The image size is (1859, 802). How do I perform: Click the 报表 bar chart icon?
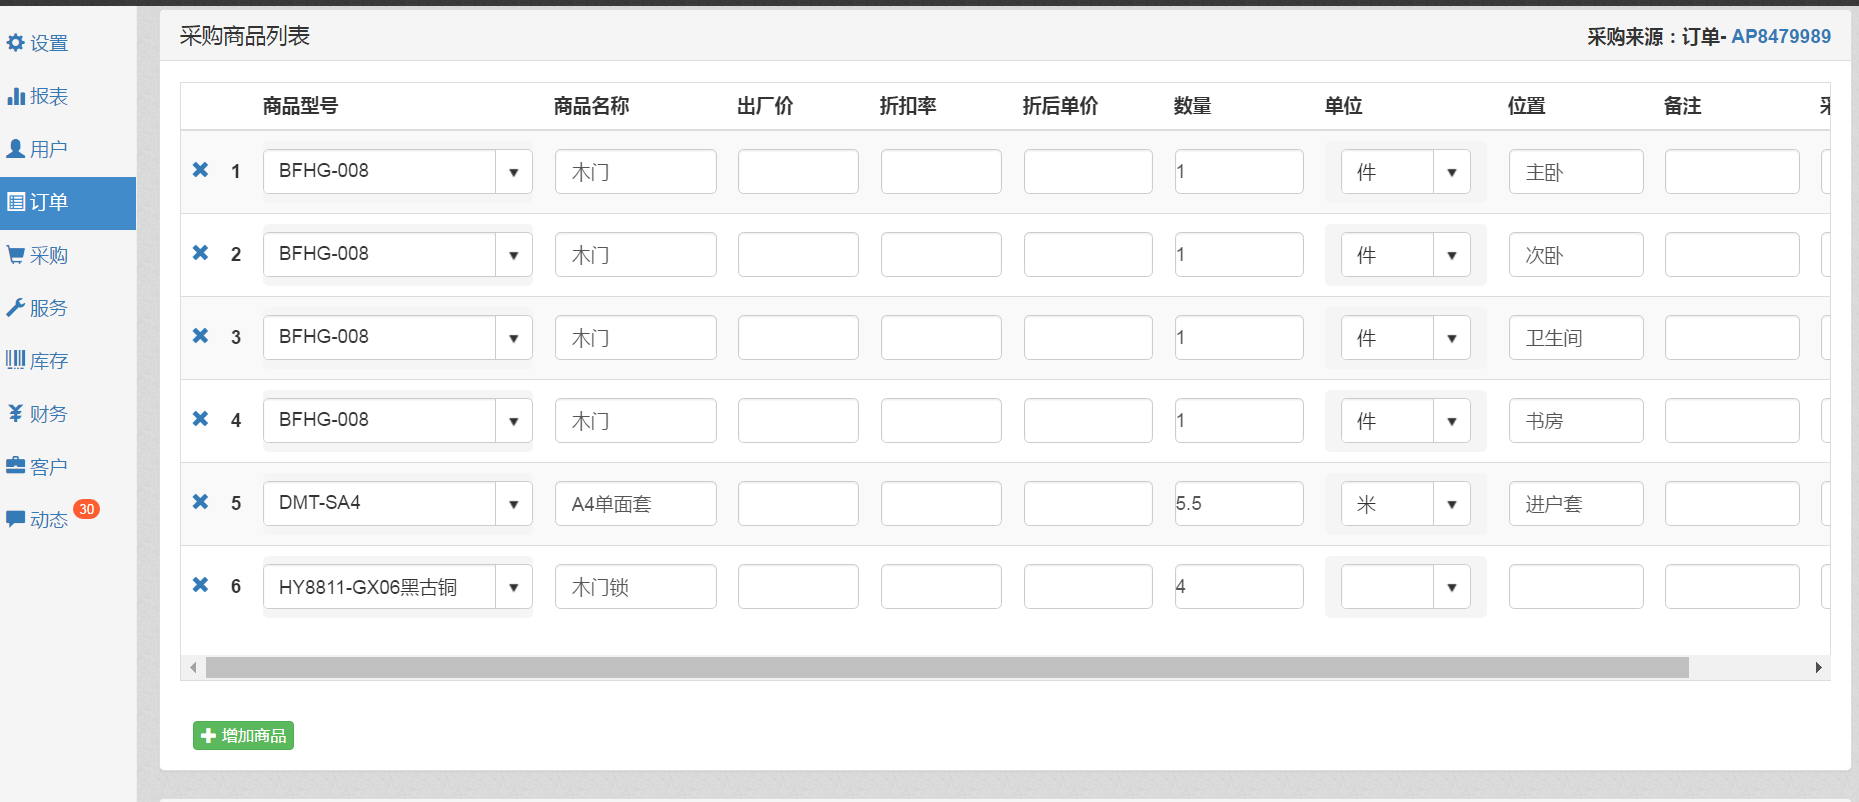coord(16,96)
